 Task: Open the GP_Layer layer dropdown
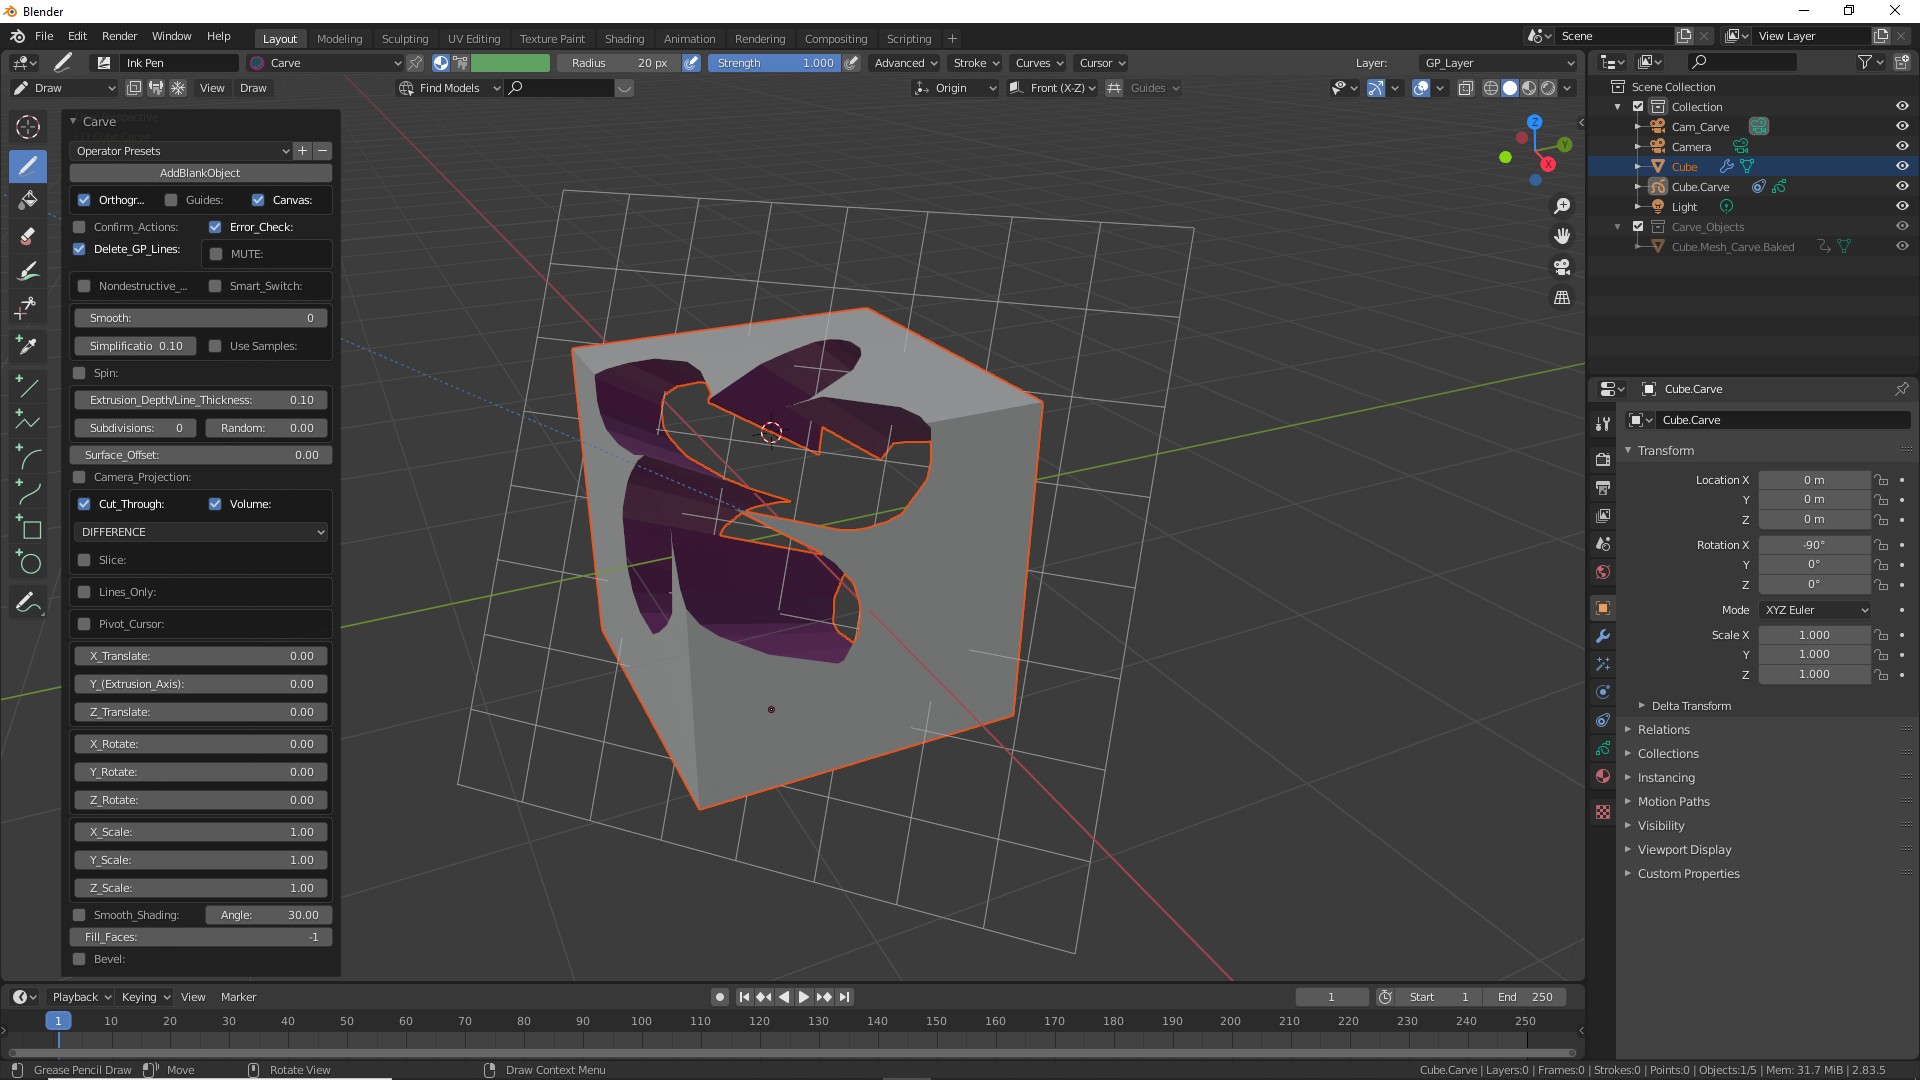point(1498,63)
